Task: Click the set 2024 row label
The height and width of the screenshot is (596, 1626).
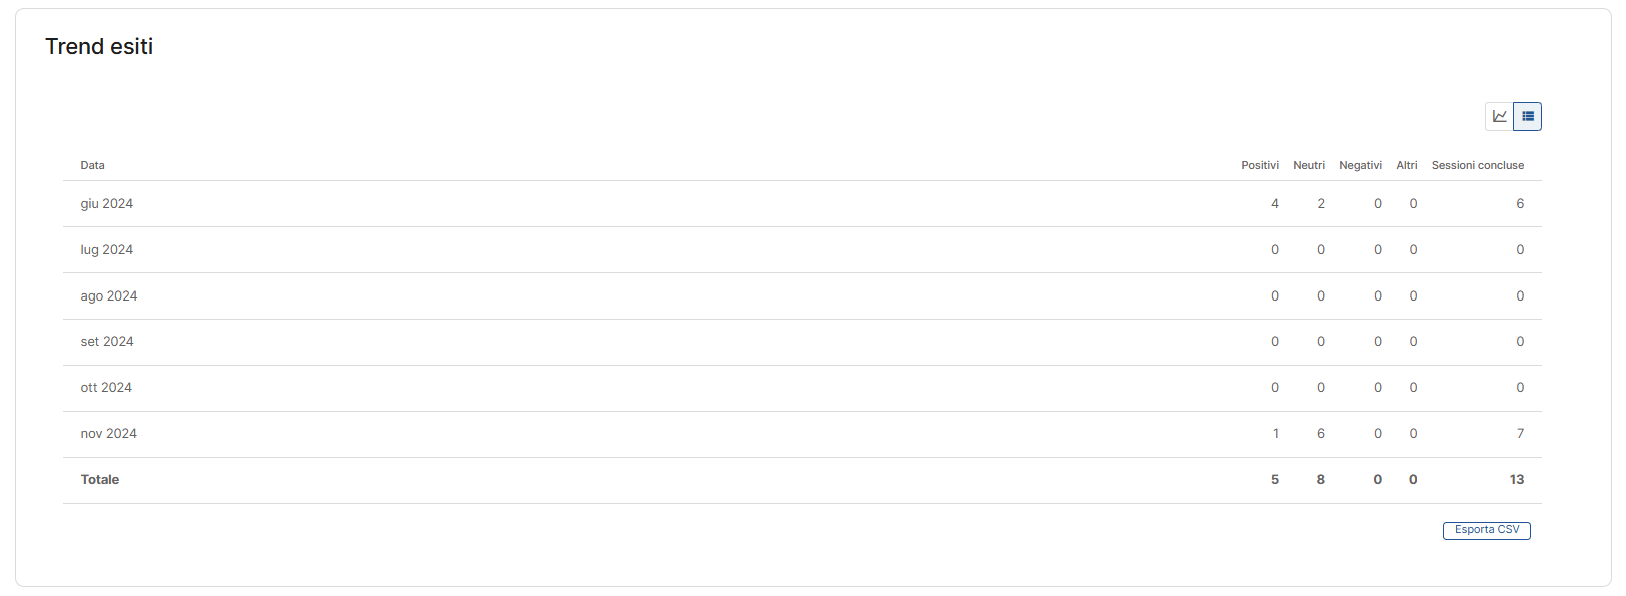Action: coord(107,342)
